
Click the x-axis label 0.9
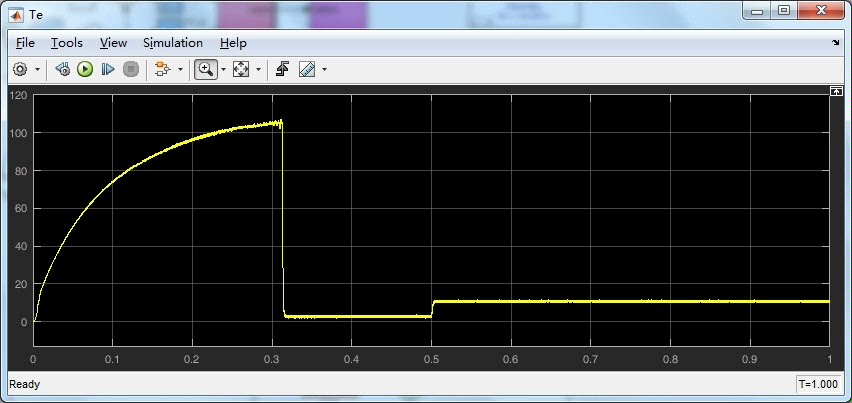pyautogui.click(x=750, y=360)
